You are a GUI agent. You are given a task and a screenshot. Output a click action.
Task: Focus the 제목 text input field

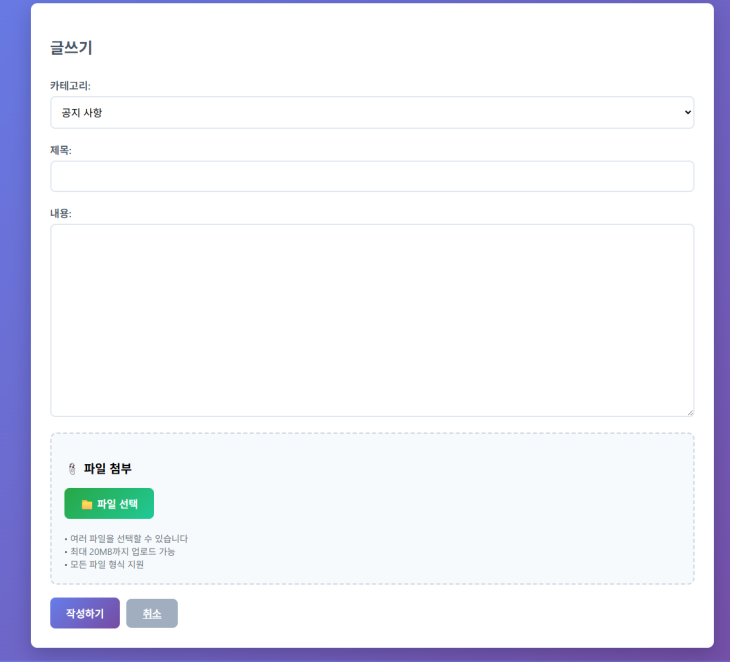(x=371, y=176)
